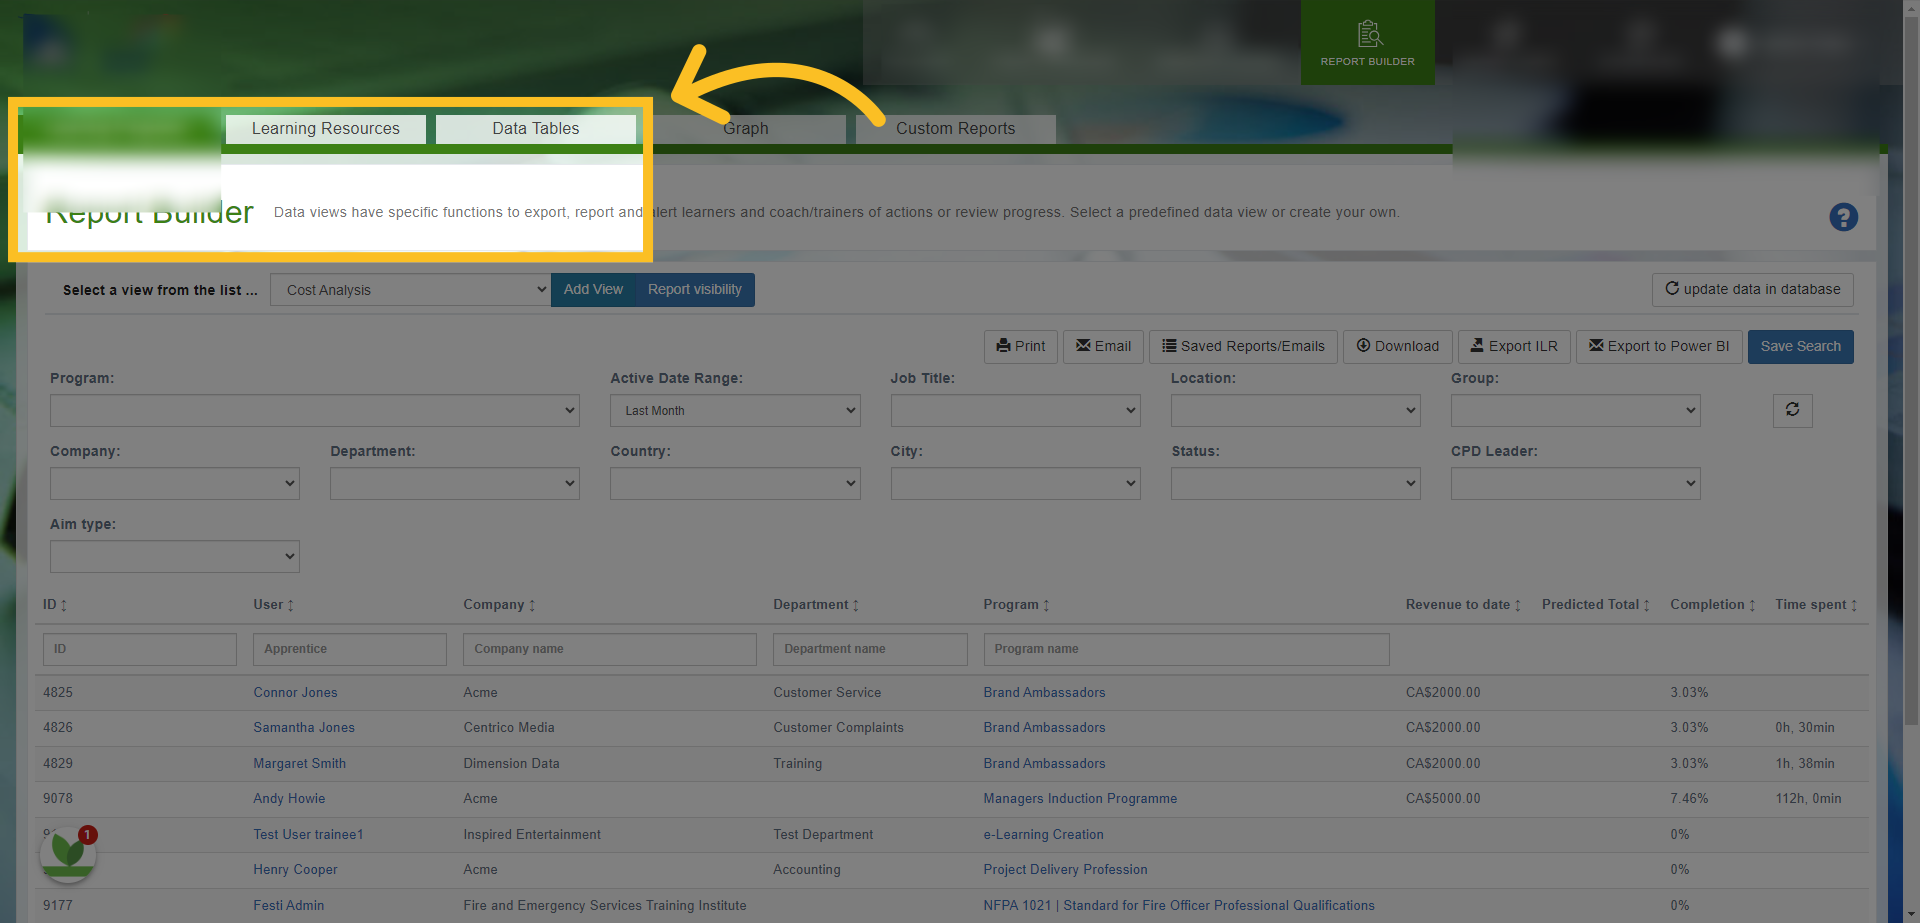Open the Graph tab
The height and width of the screenshot is (923, 1920).
(746, 129)
